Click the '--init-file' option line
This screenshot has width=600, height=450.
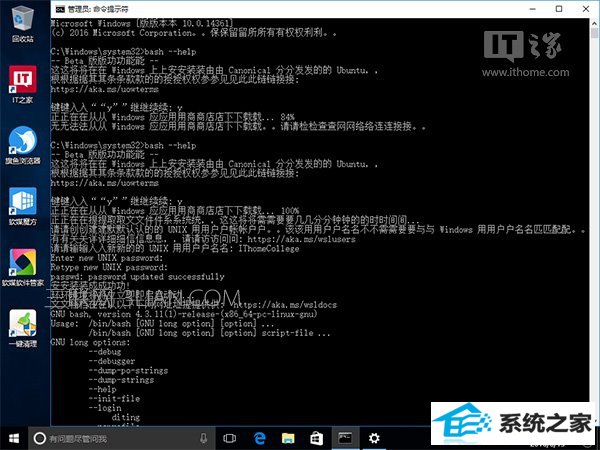pos(114,399)
